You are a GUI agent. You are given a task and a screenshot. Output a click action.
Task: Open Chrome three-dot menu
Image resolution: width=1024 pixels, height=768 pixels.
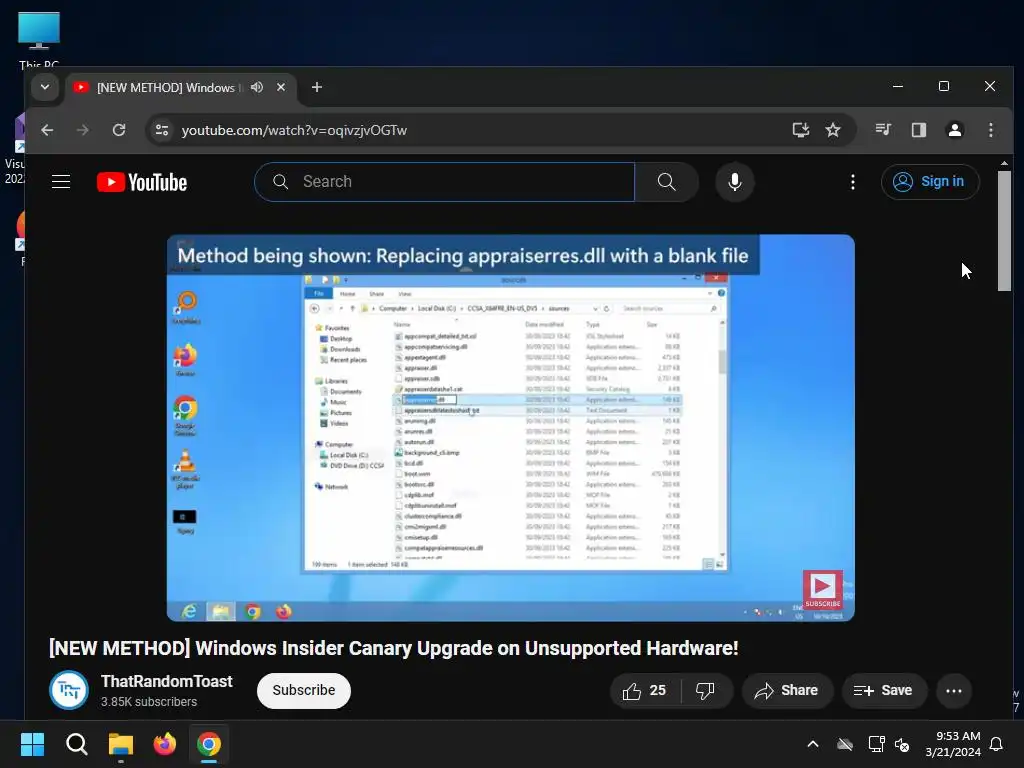pyautogui.click(x=991, y=130)
